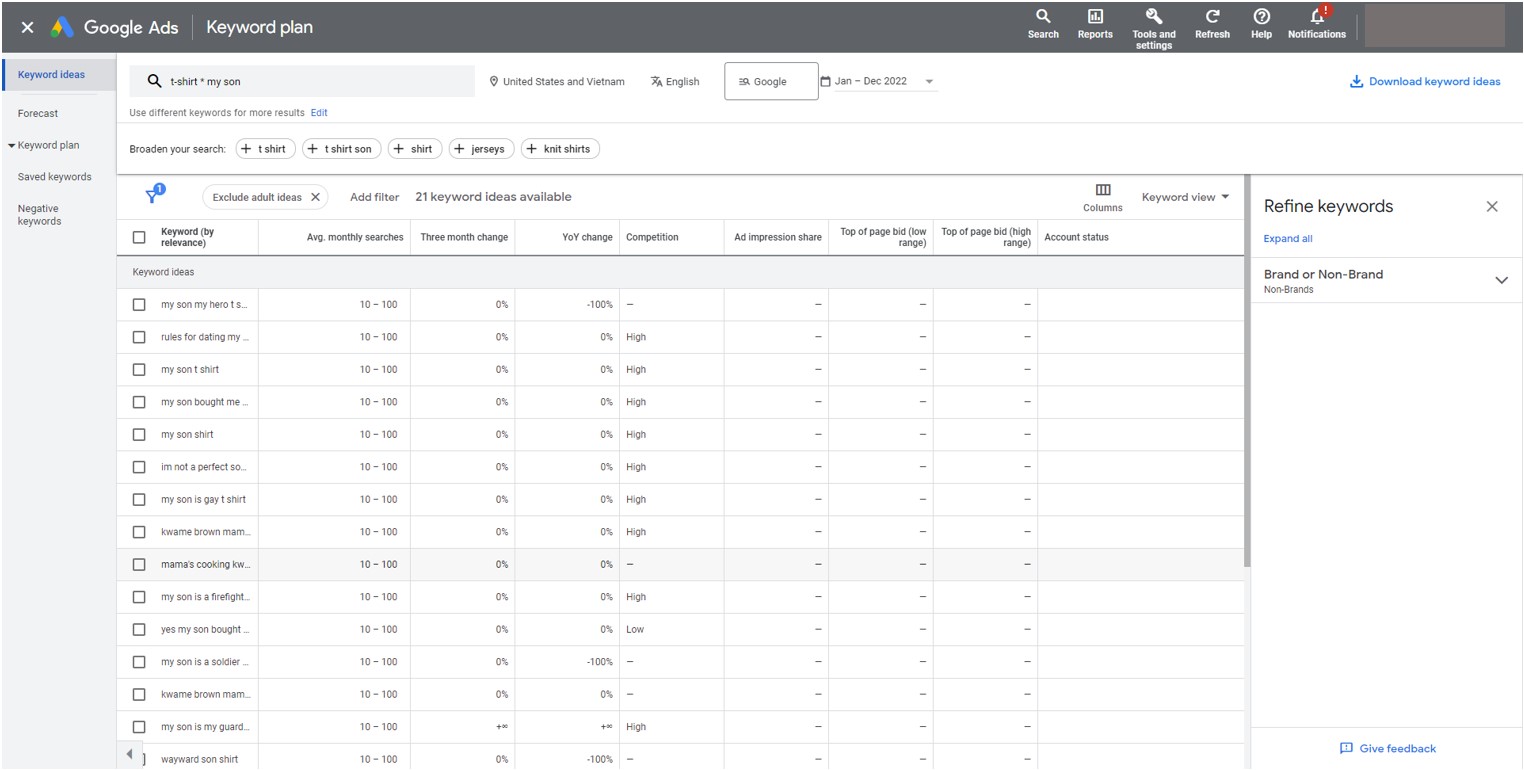Check the 'my son is a firefight...' row
The width and height of the screenshot is (1524, 770).
click(139, 597)
